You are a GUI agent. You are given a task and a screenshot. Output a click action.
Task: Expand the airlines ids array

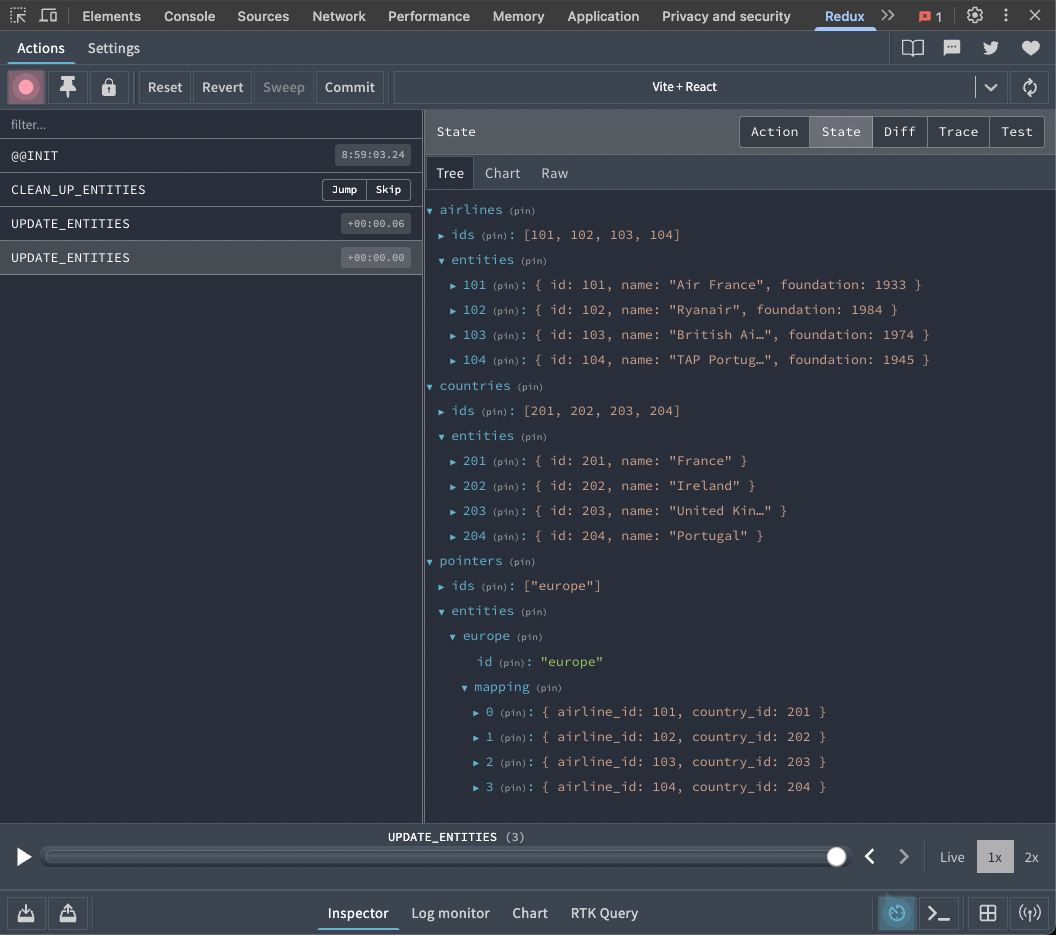[441, 236]
